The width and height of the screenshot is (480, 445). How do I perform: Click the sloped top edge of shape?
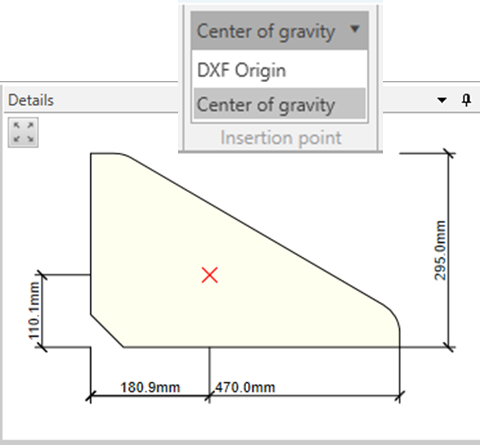[253, 230]
